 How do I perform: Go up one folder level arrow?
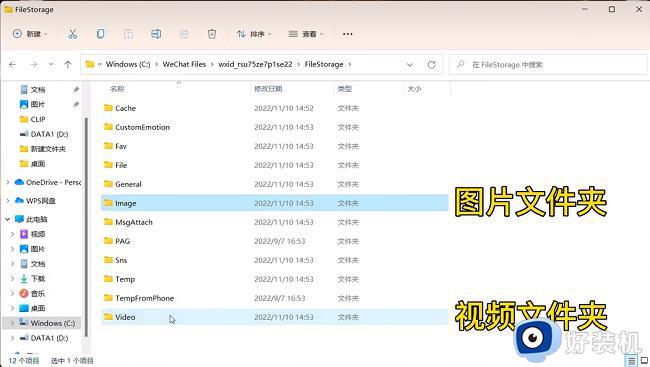tap(68, 64)
